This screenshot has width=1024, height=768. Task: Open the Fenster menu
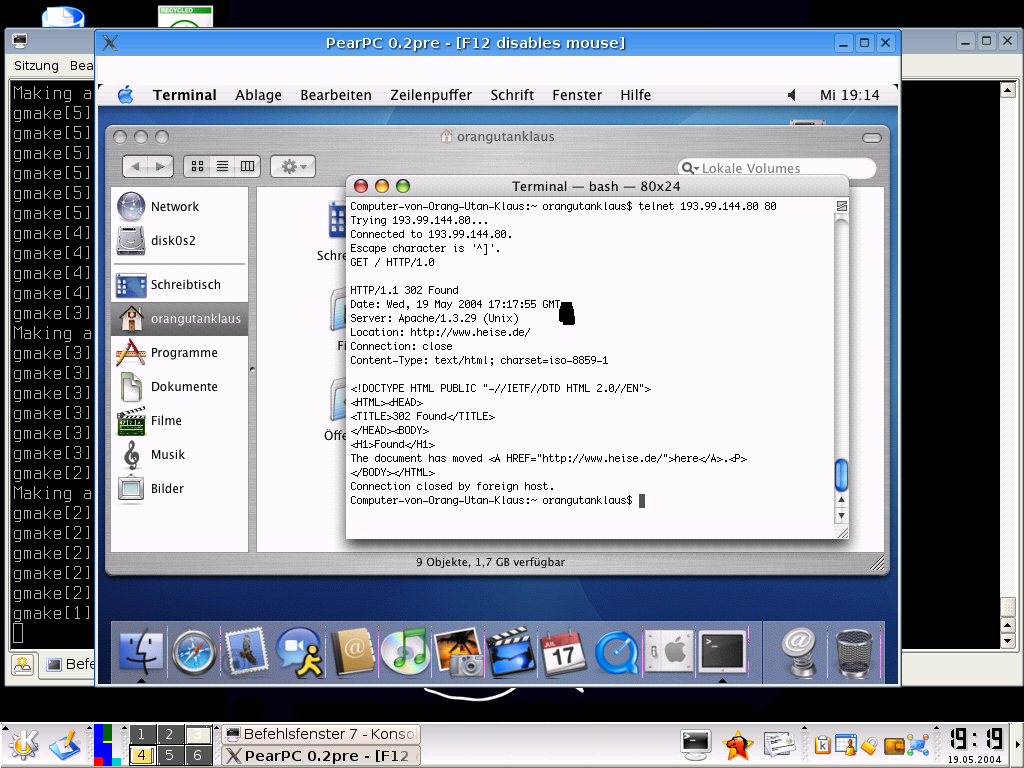click(577, 95)
